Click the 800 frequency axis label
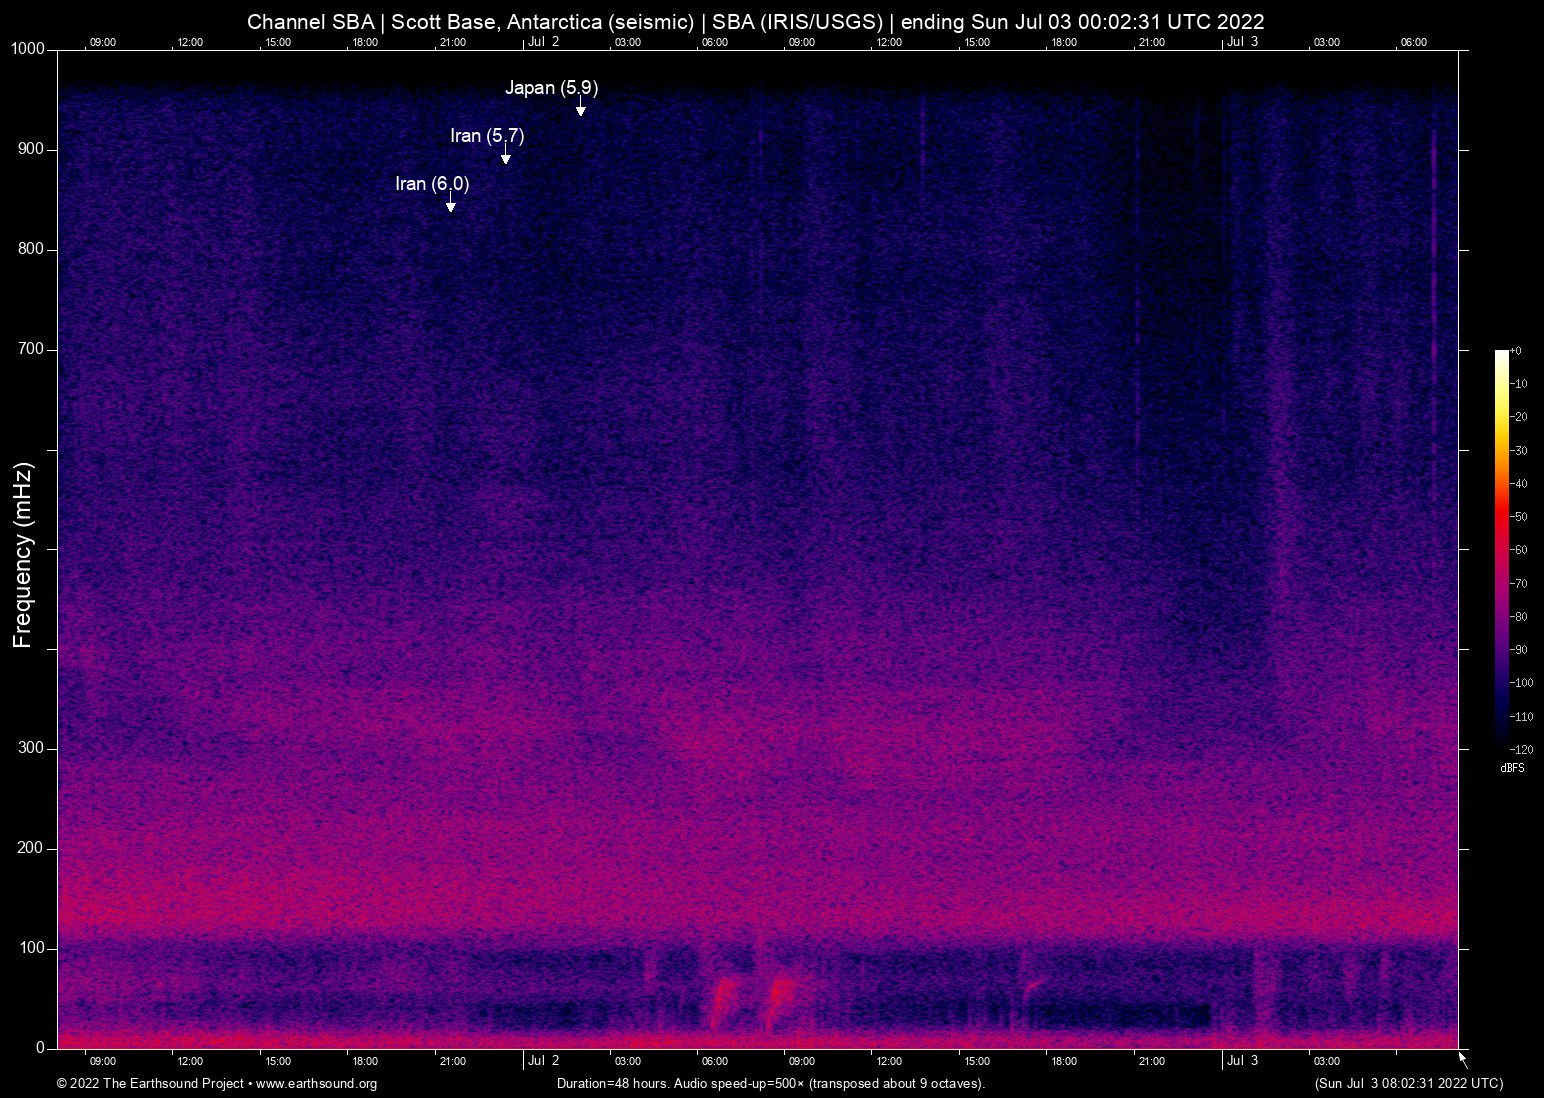The width and height of the screenshot is (1544, 1098). tap(32, 250)
